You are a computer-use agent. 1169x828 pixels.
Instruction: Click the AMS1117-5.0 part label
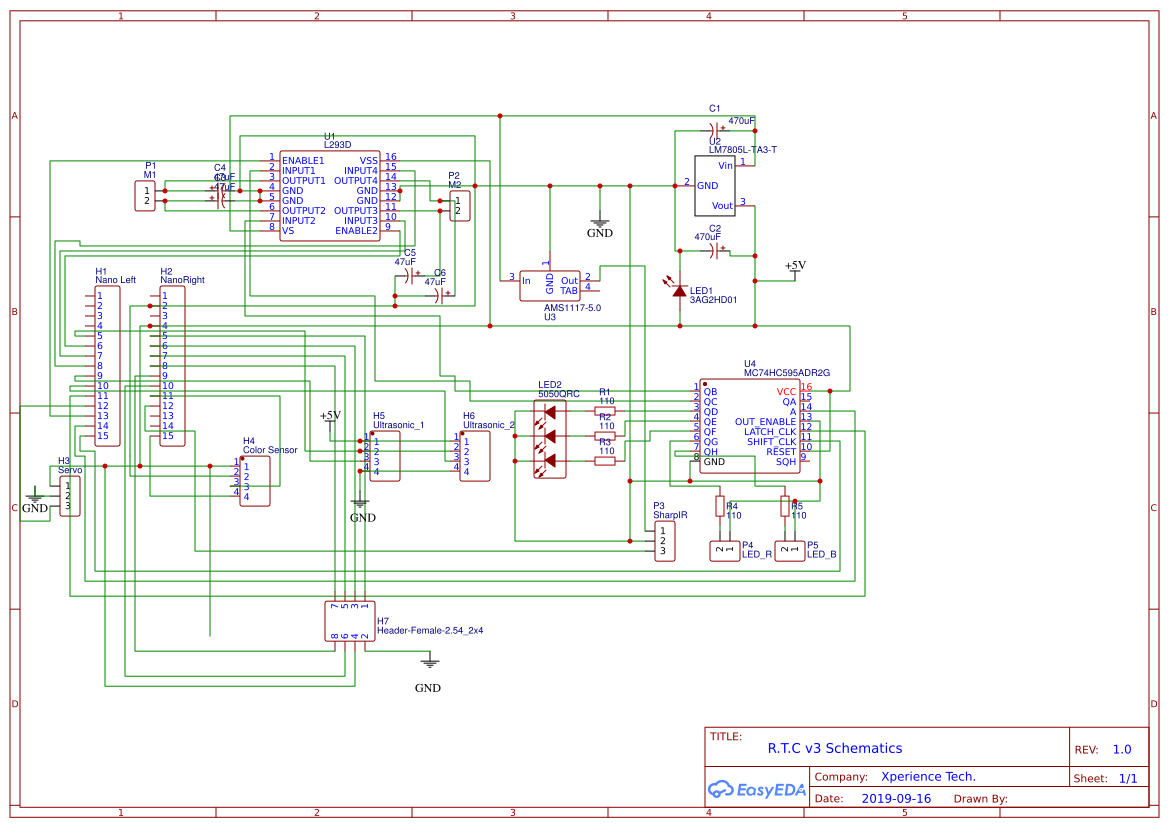[x=572, y=308]
